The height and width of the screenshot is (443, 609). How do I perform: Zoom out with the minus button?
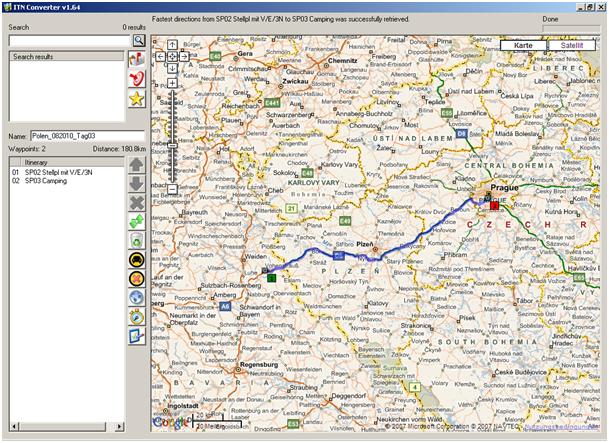coord(172,189)
